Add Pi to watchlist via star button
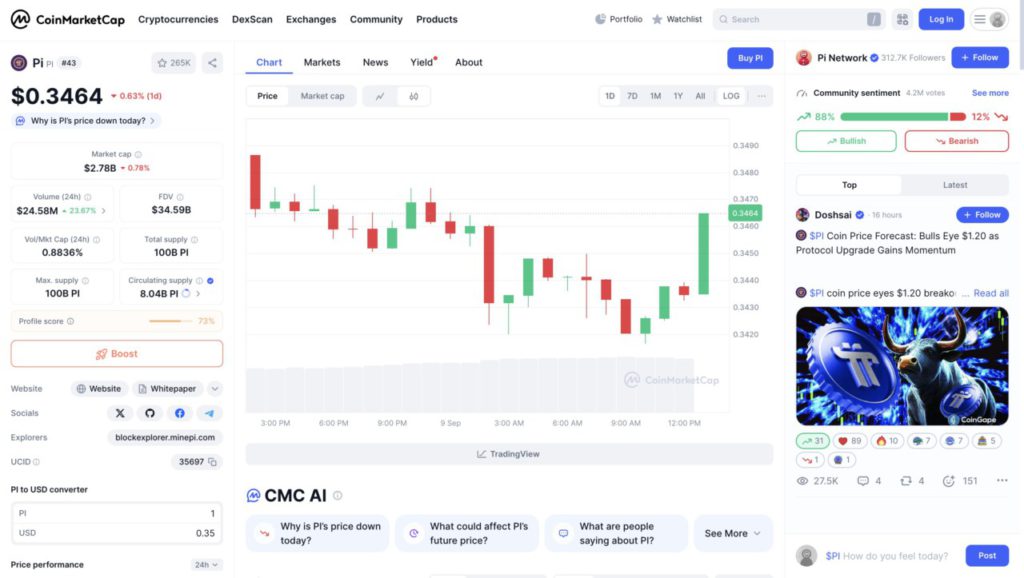This screenshot has height=578, width=1024. tap(174, 63)
